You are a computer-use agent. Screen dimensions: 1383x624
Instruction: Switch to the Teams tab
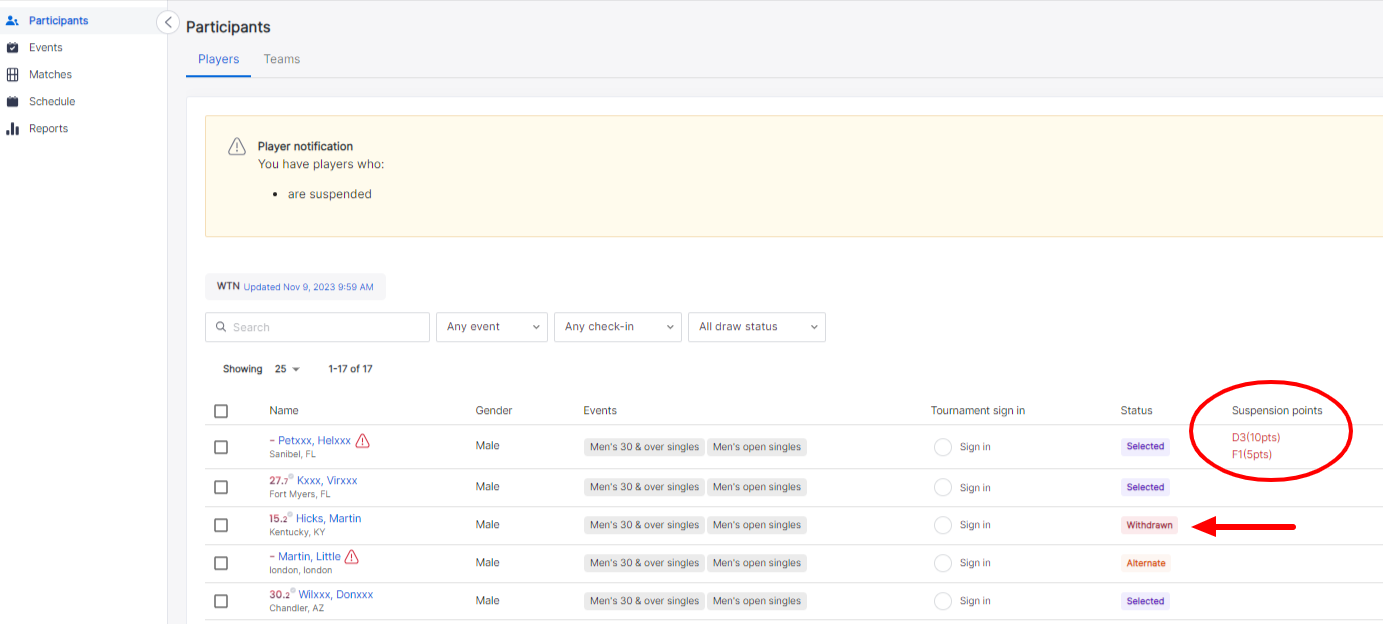point(281,59)
